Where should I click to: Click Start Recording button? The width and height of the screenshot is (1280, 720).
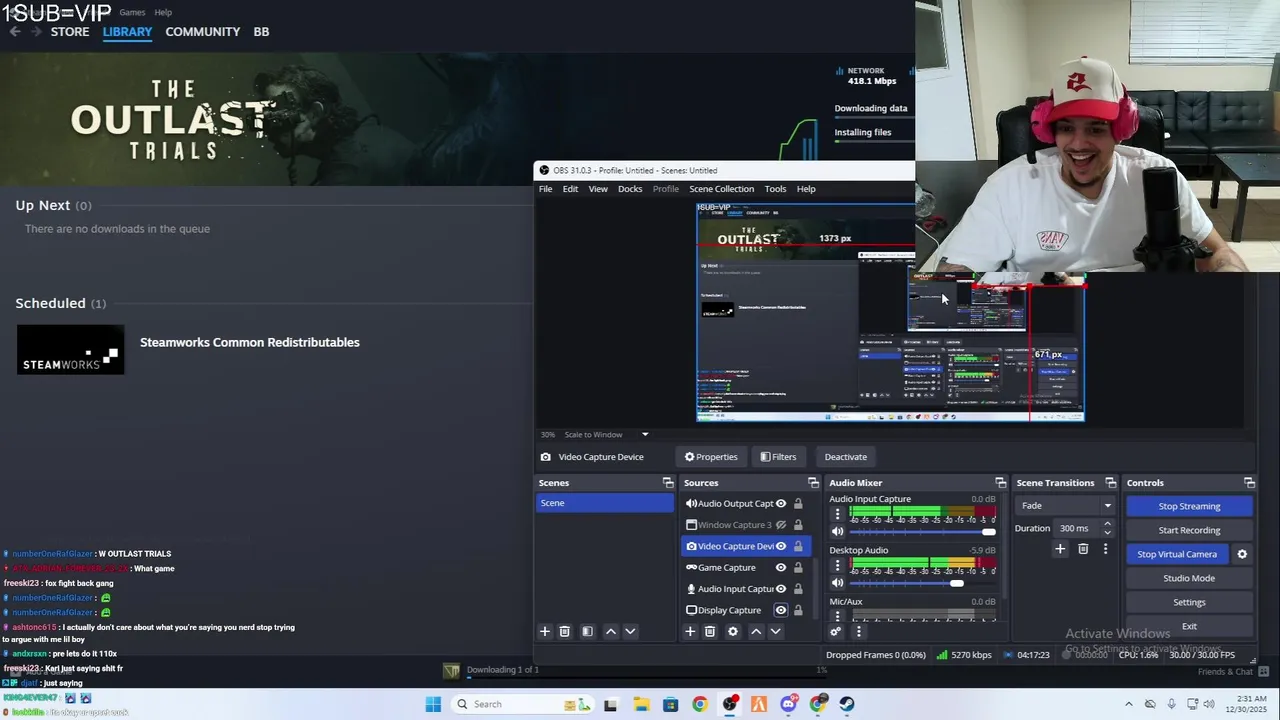click(x=1189, y=530)
